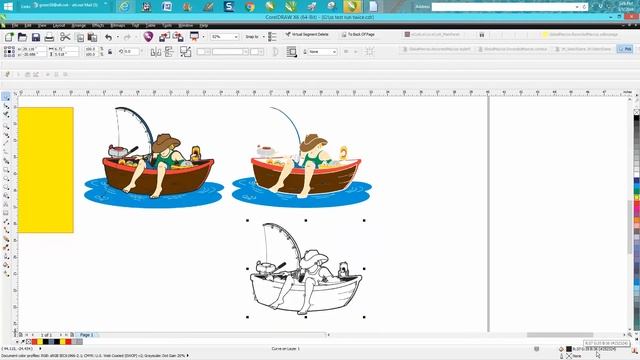The width and height of the screenshot is (640, 360).
Task: Open the Windows Start button
Action: (8, 6)
